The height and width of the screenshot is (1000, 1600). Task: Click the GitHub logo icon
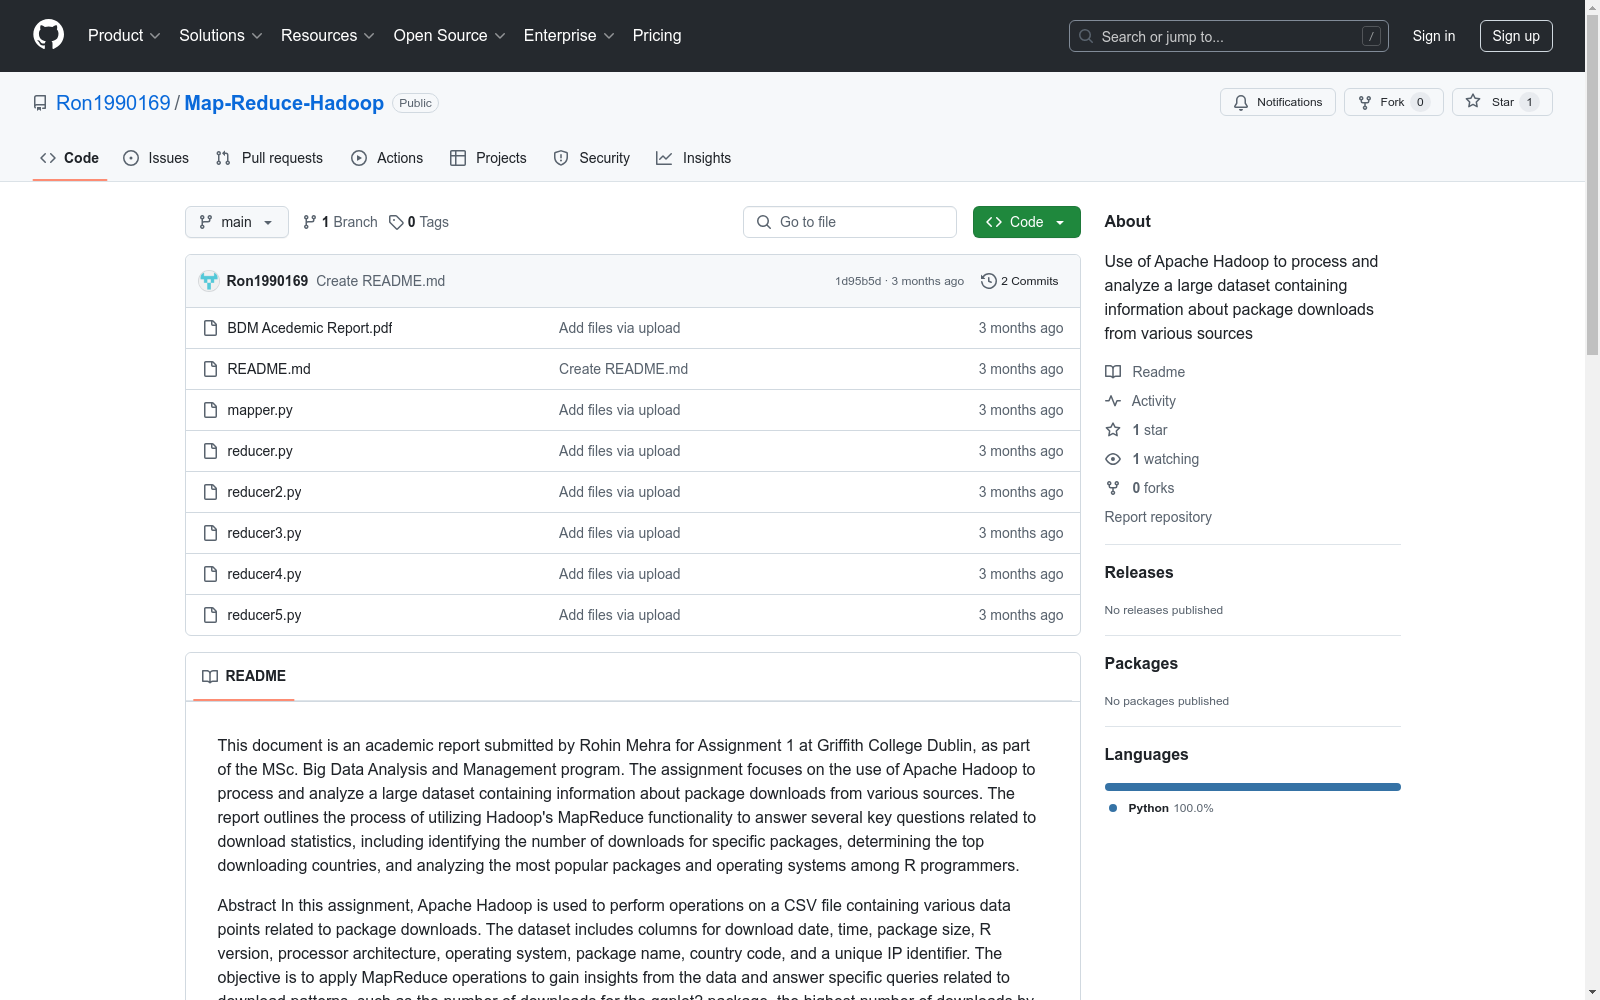click(48, 35)
